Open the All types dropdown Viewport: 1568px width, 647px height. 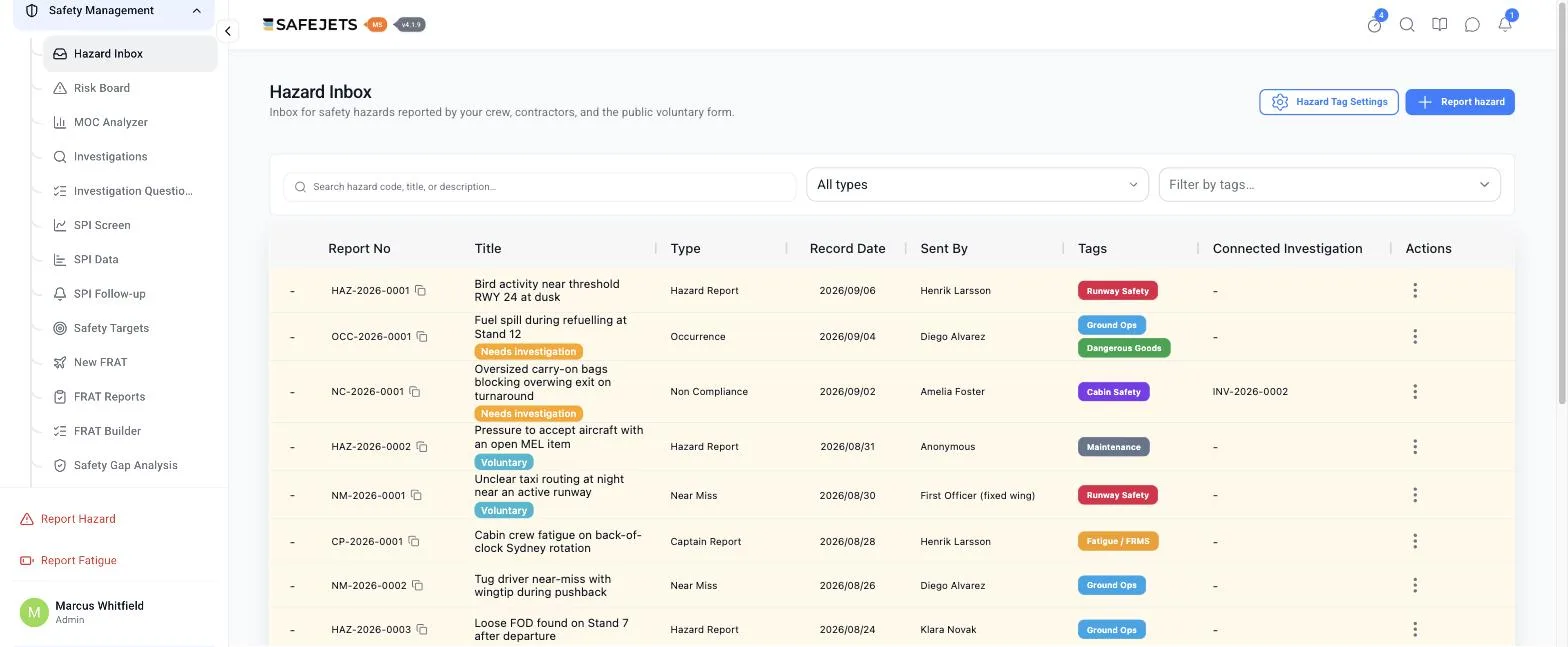pos(977,185)
